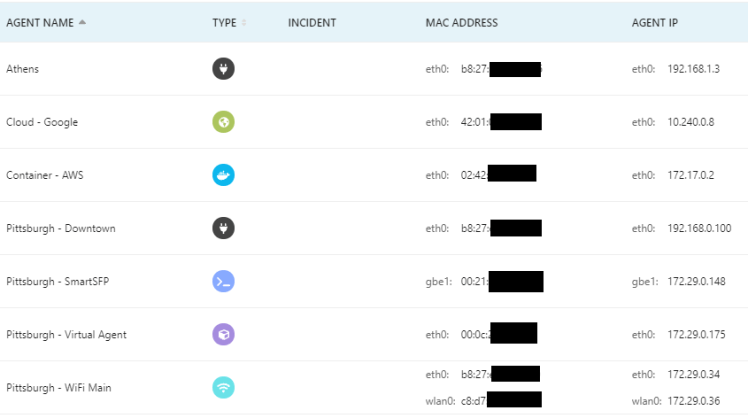Click the purple cube icon for Virtual Agent
Screen dimensions: 748x418
tap(223, 334)
